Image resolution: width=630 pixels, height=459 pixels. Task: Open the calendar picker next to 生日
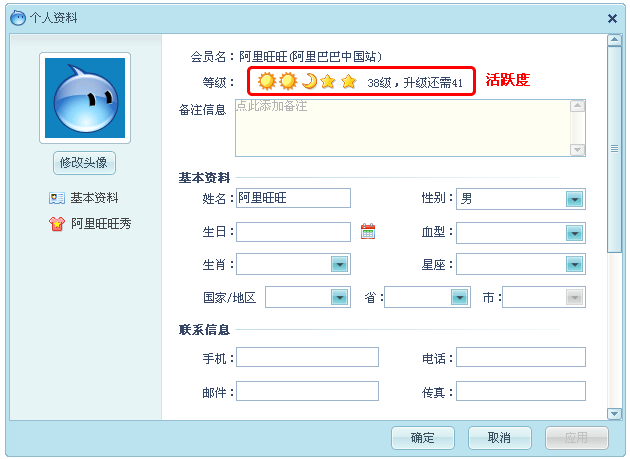tap(368, 232)
